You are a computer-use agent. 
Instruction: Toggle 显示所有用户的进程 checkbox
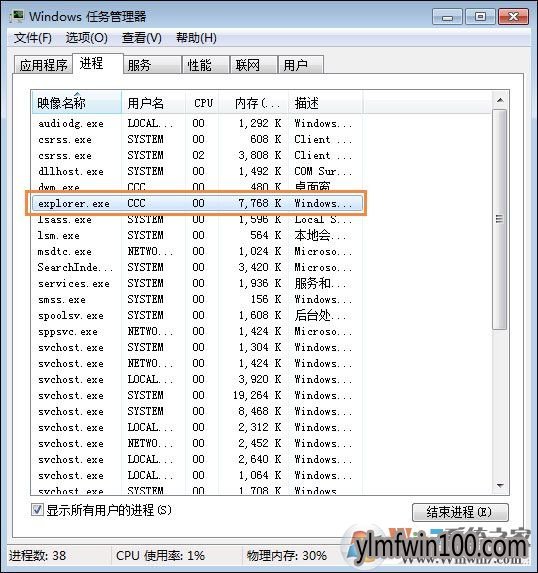click(37, 509)
